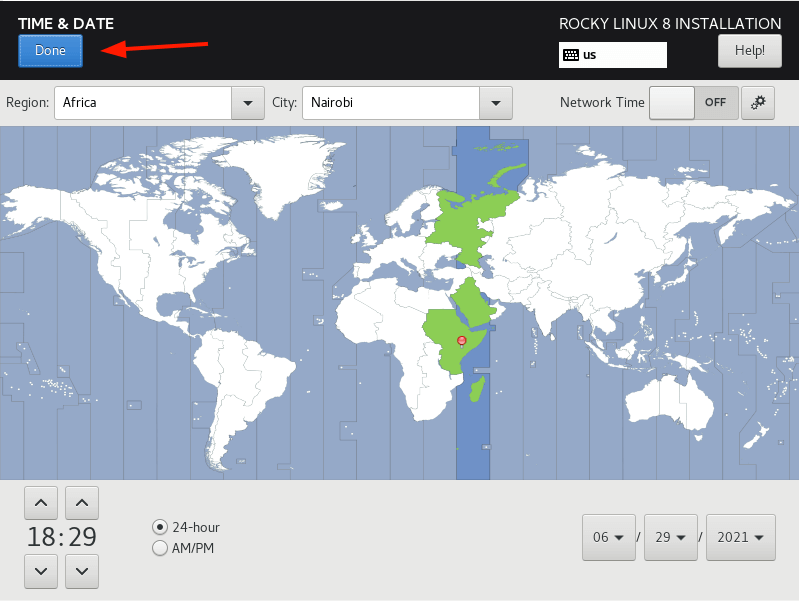
Task: Increase the hour with up arrow
Action: [41, 503]
